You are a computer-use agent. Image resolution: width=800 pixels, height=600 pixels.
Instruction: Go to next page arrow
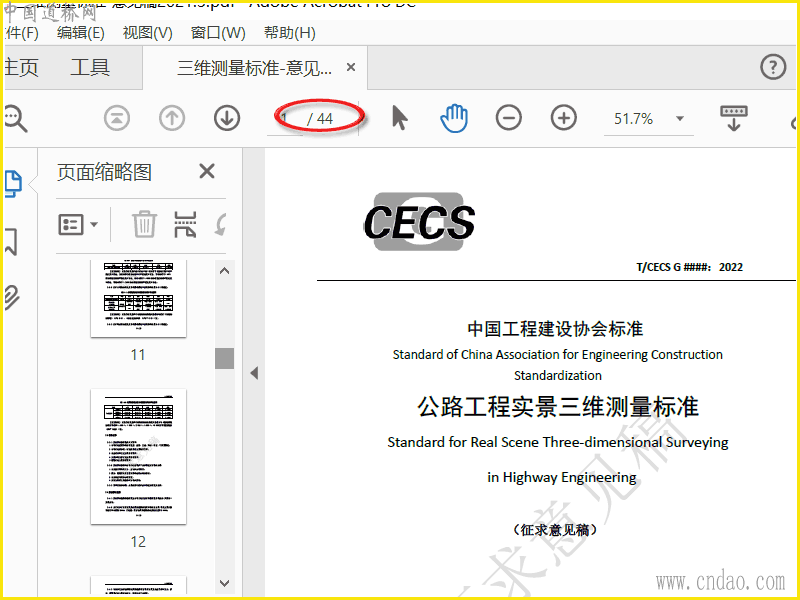[x=227, y=118]
